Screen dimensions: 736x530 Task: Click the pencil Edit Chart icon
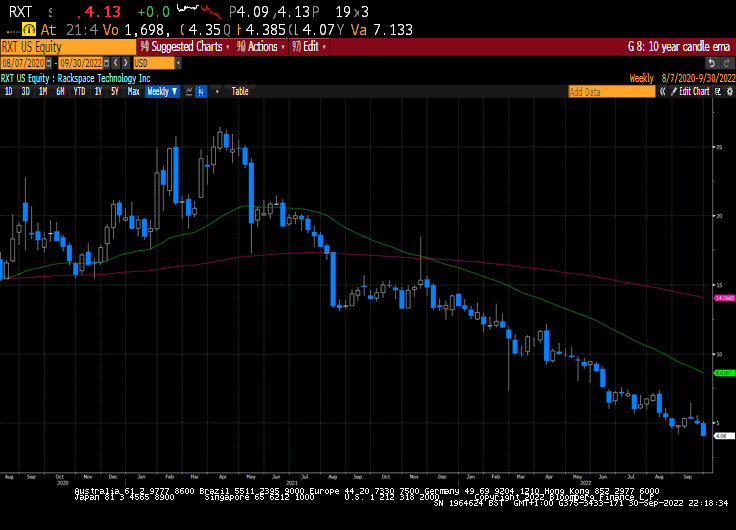(674, 91)
